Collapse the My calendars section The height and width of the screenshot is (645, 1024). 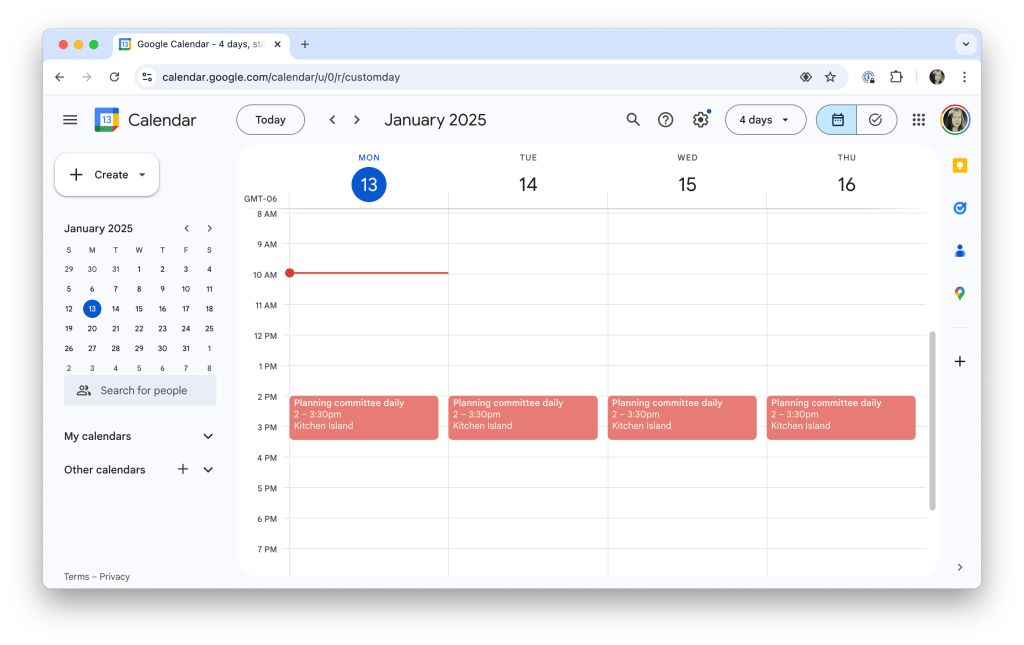(x=208, y=436)
